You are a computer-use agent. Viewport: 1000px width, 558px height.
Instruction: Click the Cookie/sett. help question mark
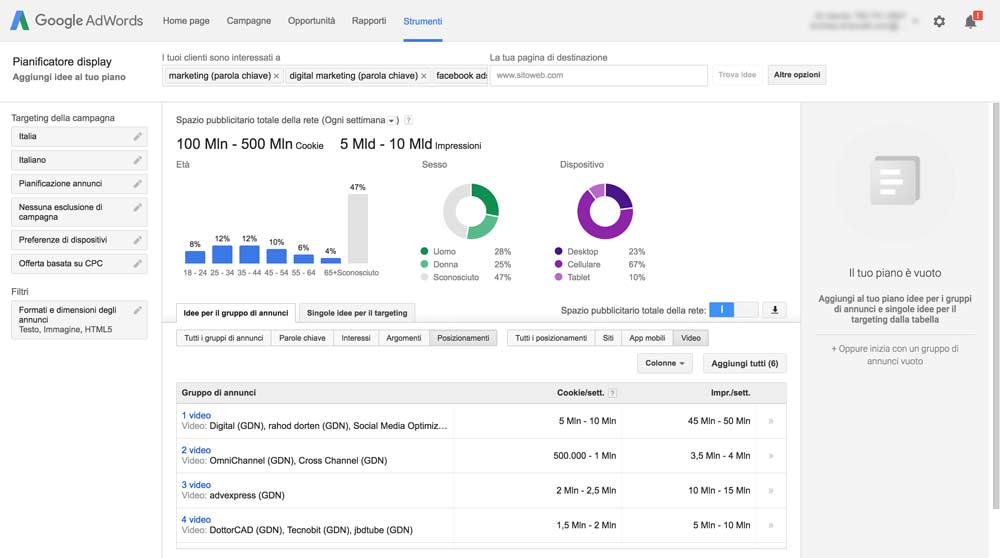pyautogui.click(x=612, y=393)
